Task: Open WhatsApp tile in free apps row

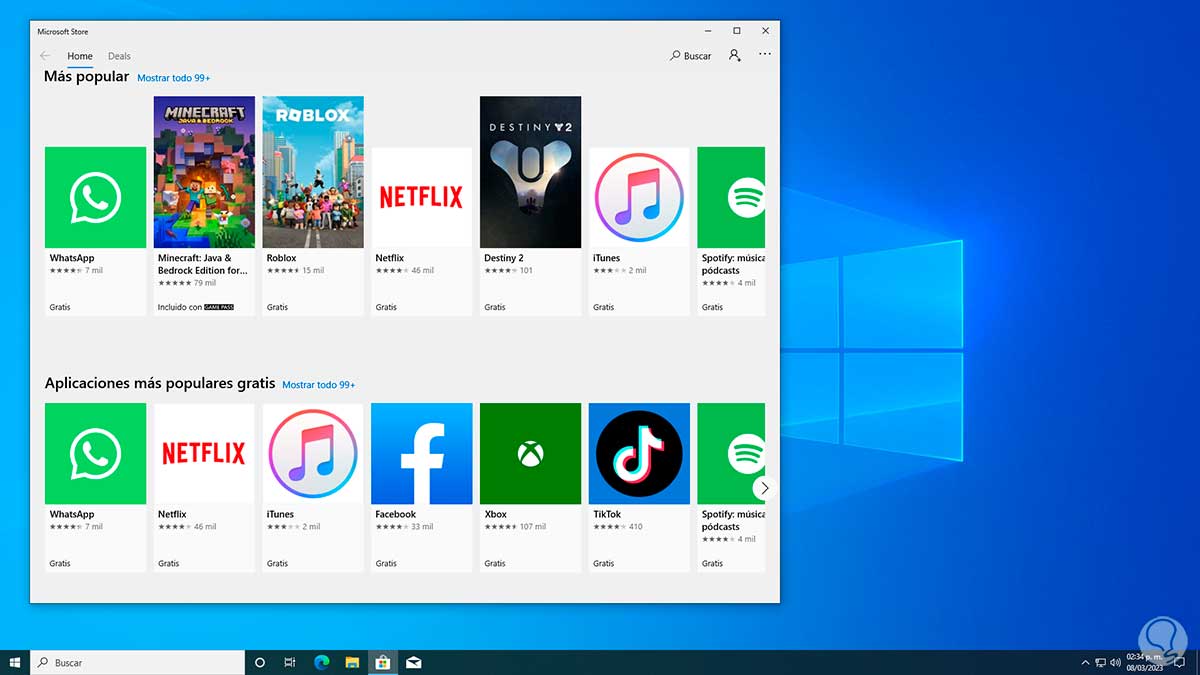Action: (x=95, y=487)
